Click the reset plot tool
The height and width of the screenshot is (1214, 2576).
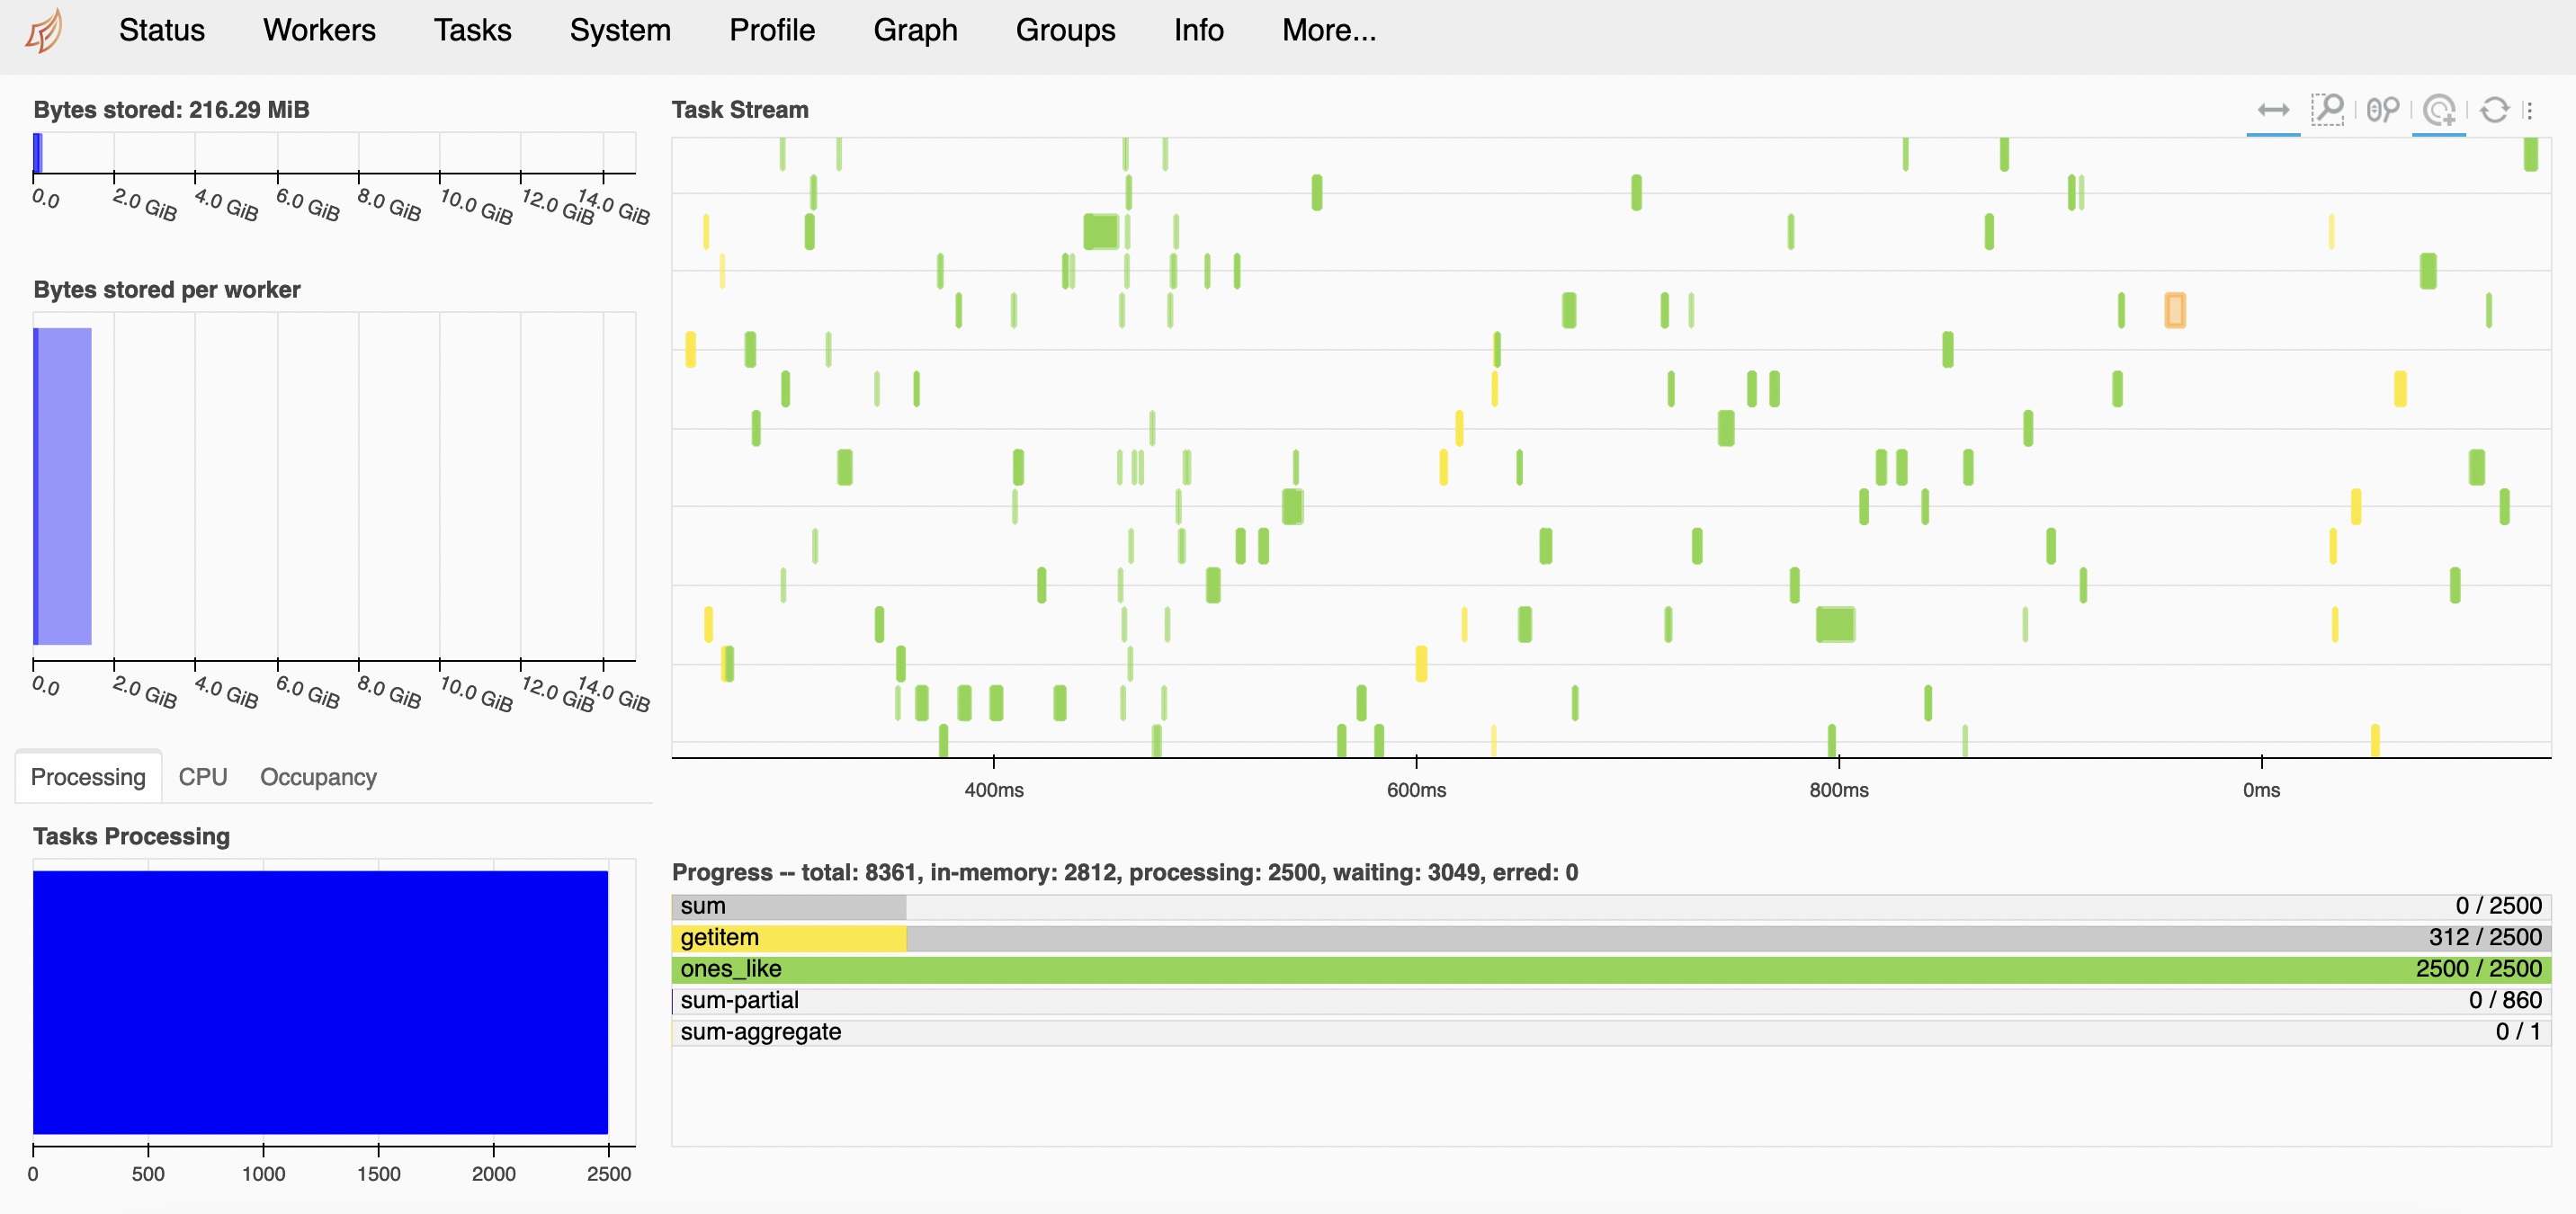pyautogui.click(x=2494, y=110)
